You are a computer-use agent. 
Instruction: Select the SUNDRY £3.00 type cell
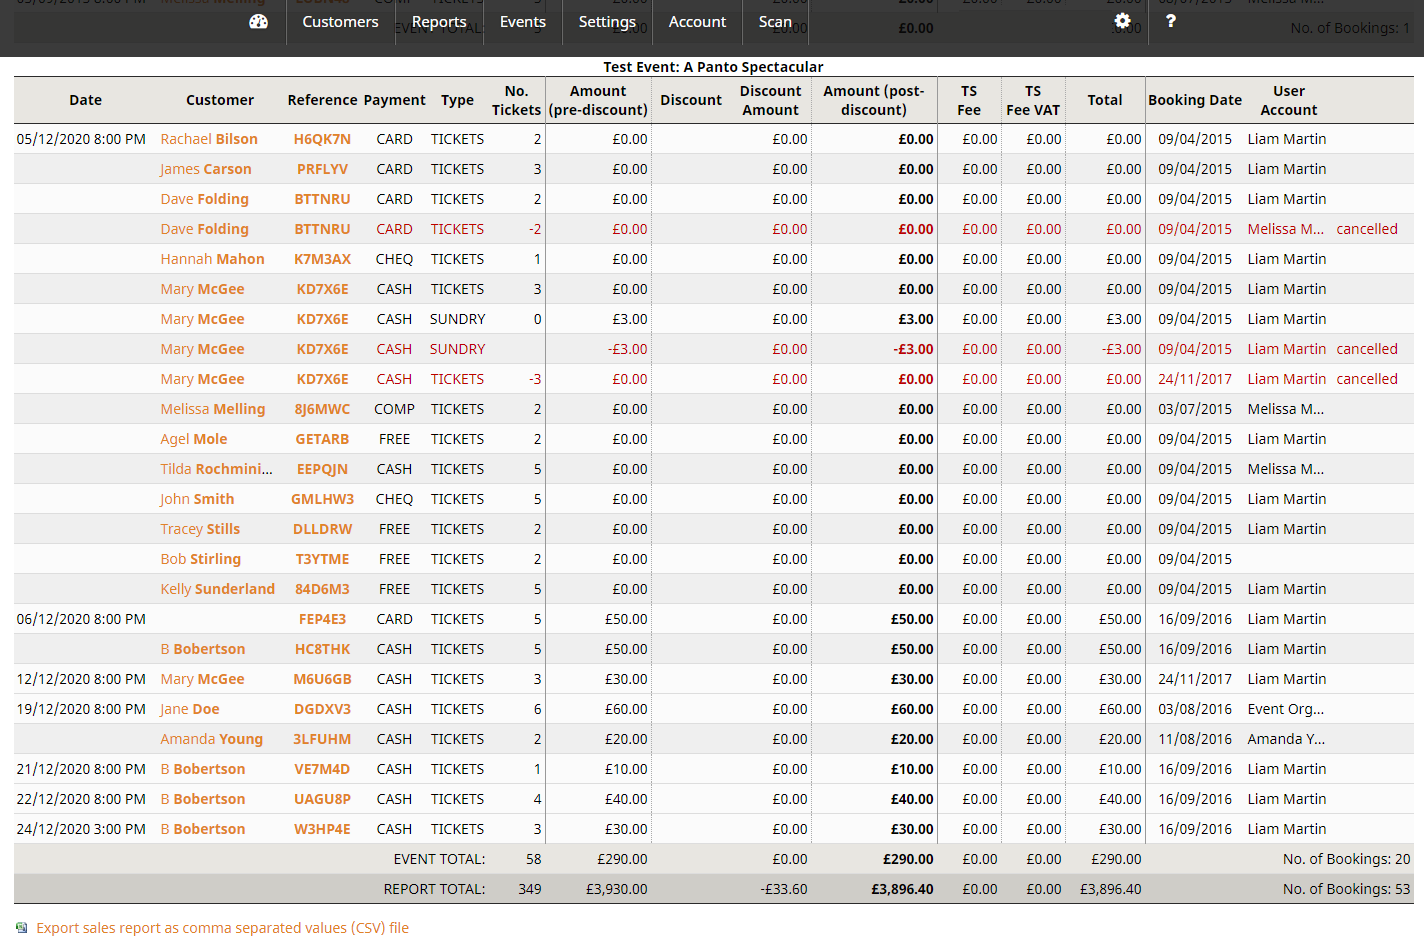[x=457, y=319]
